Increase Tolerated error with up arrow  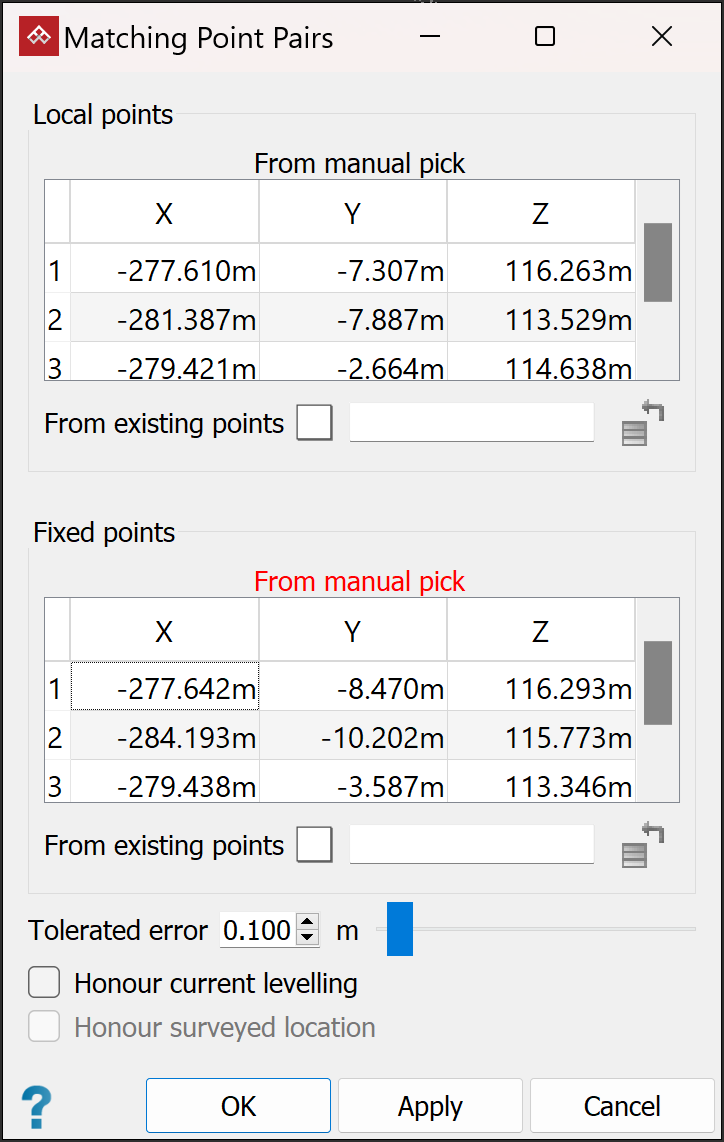pos(309,922)
